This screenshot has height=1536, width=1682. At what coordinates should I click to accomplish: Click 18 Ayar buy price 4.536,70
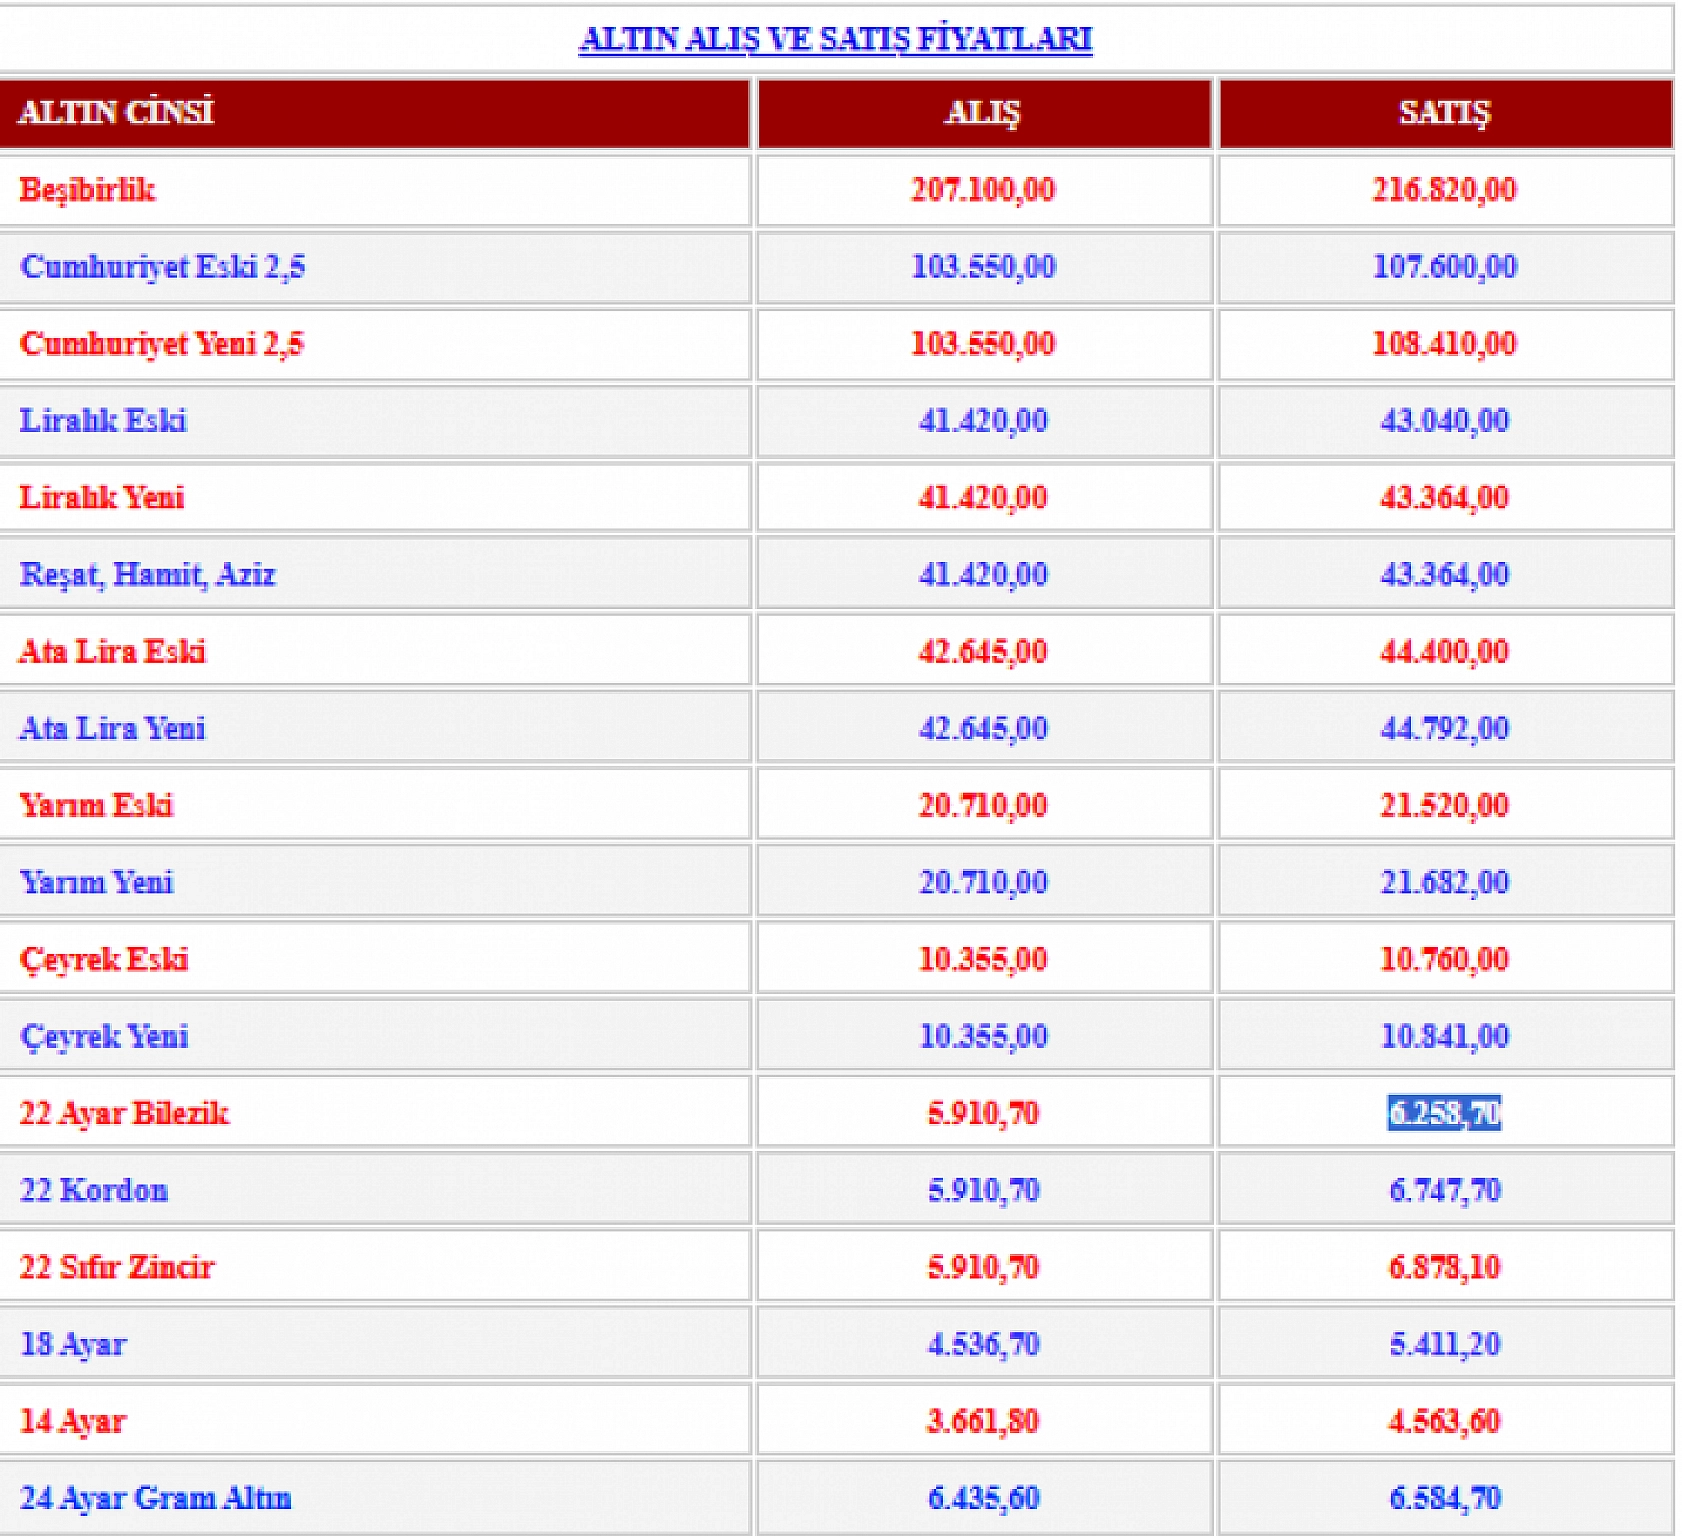click(983, 1344)
